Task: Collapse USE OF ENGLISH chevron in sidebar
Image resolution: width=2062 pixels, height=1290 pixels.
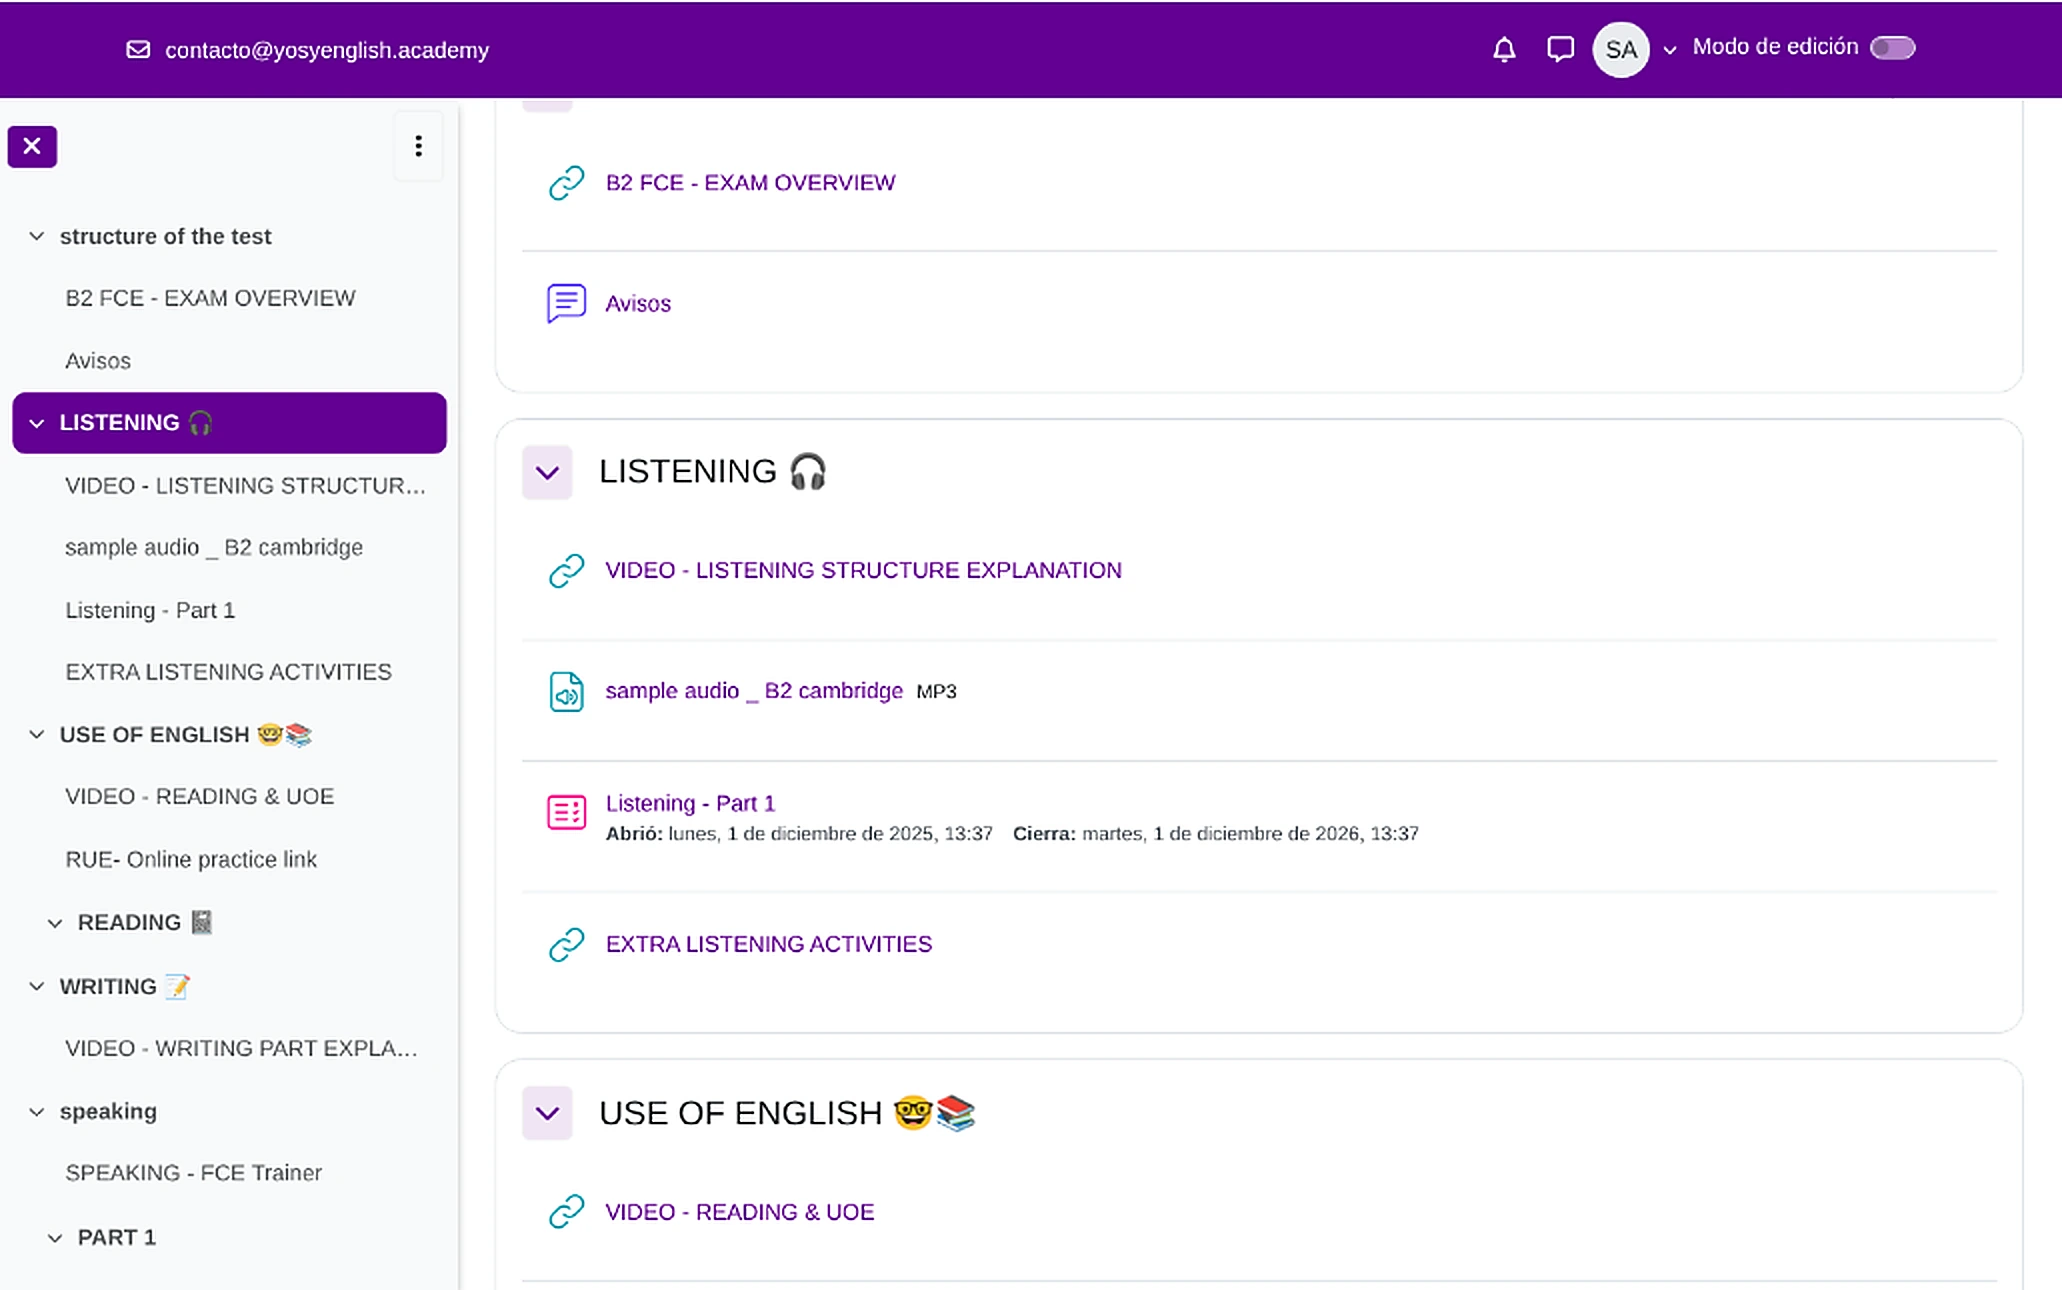Action: tap(37, 734)
